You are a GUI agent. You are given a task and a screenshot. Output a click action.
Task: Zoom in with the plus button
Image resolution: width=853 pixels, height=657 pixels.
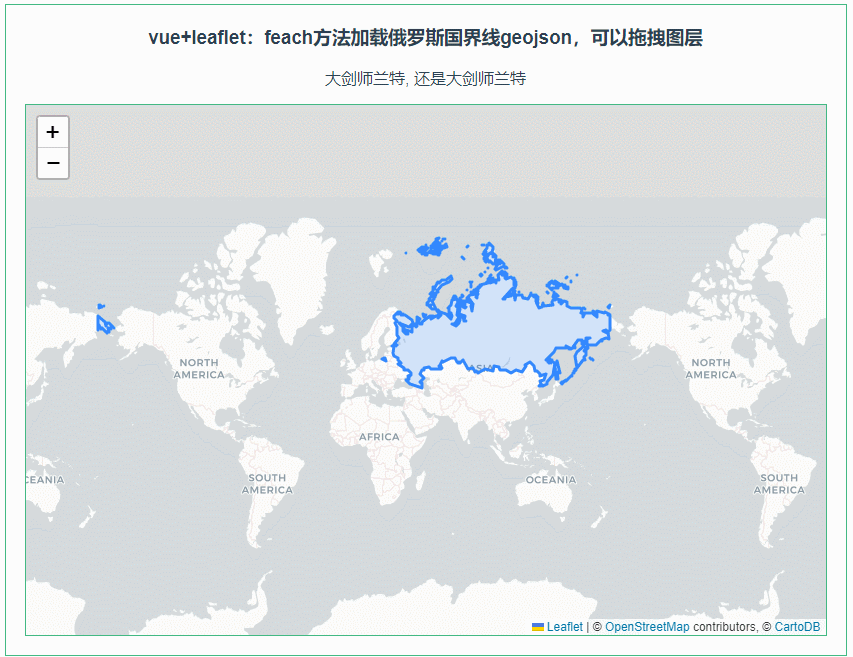pyautogui.click(x=53, y=132)
